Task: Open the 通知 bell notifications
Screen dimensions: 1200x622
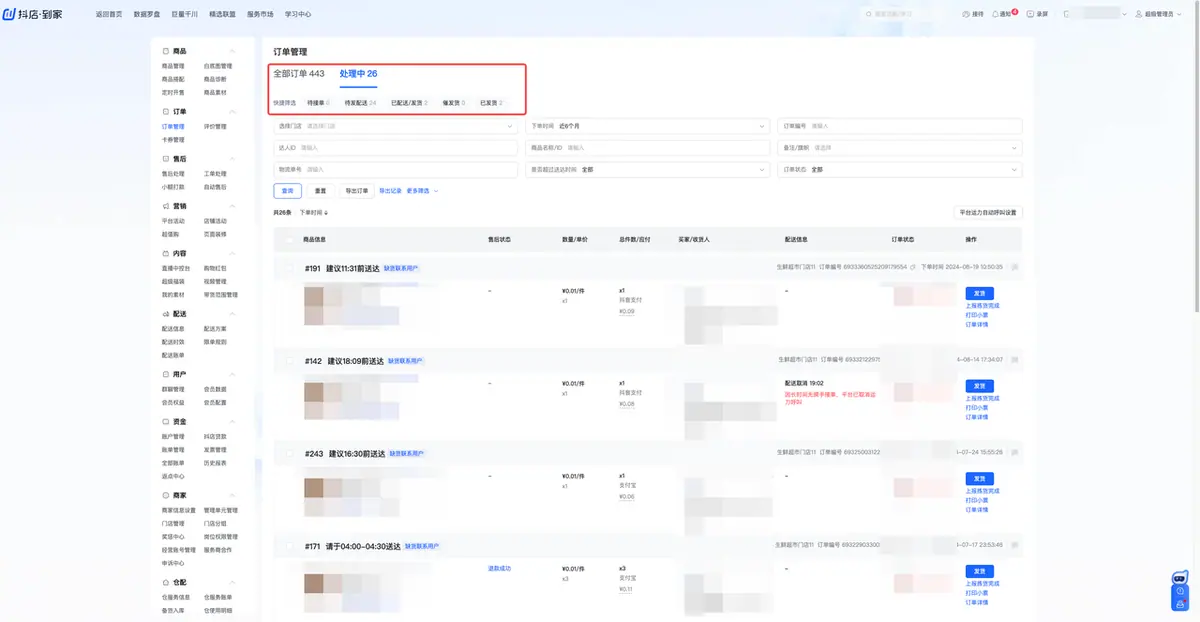Action: (995, 14)
